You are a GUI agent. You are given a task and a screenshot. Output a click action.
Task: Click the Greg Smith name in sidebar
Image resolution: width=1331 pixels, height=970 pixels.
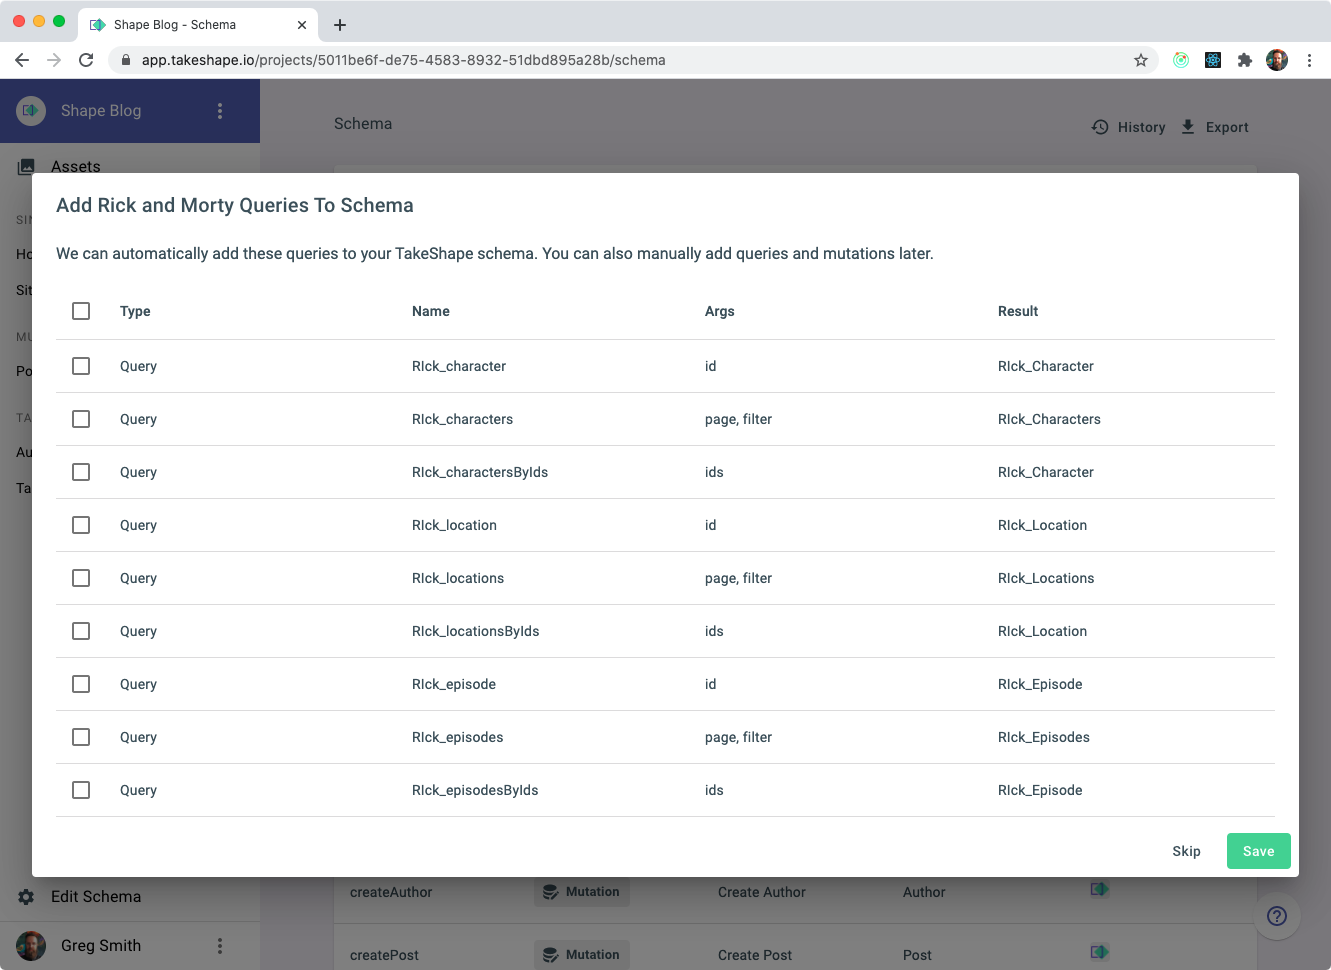[101, 946]
